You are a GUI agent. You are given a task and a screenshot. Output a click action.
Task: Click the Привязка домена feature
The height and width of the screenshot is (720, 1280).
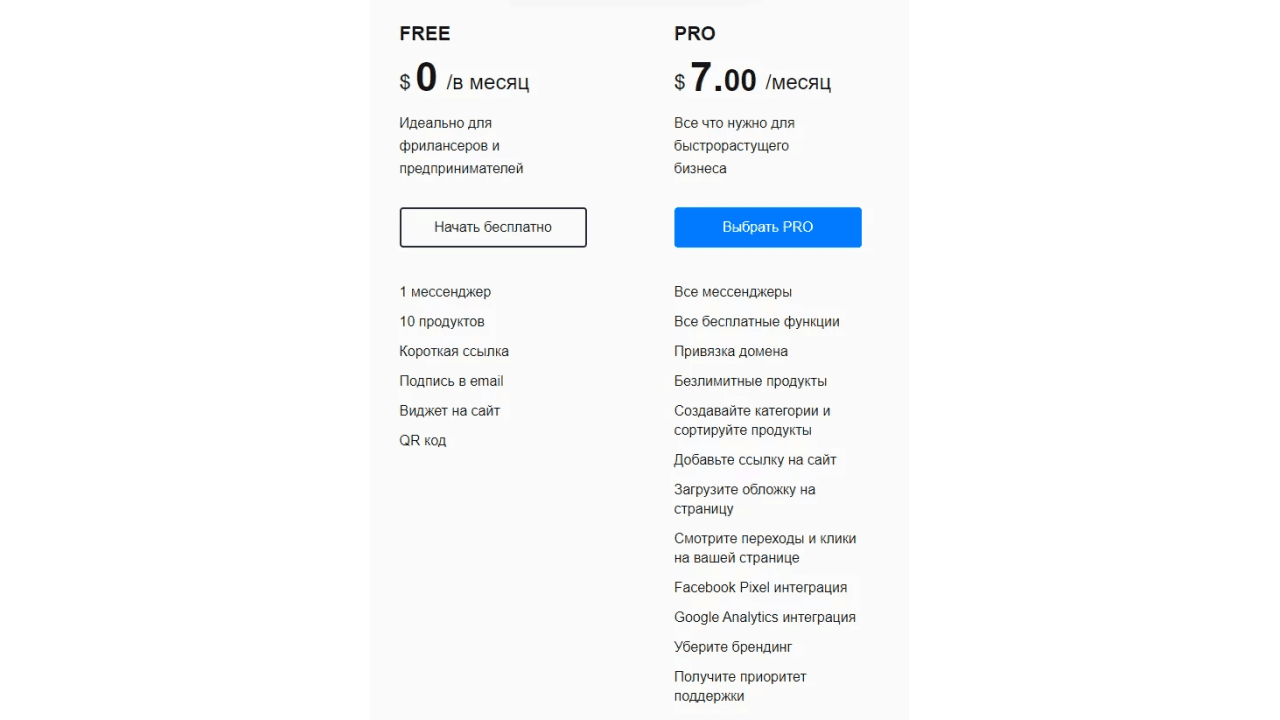click(731, 351)
